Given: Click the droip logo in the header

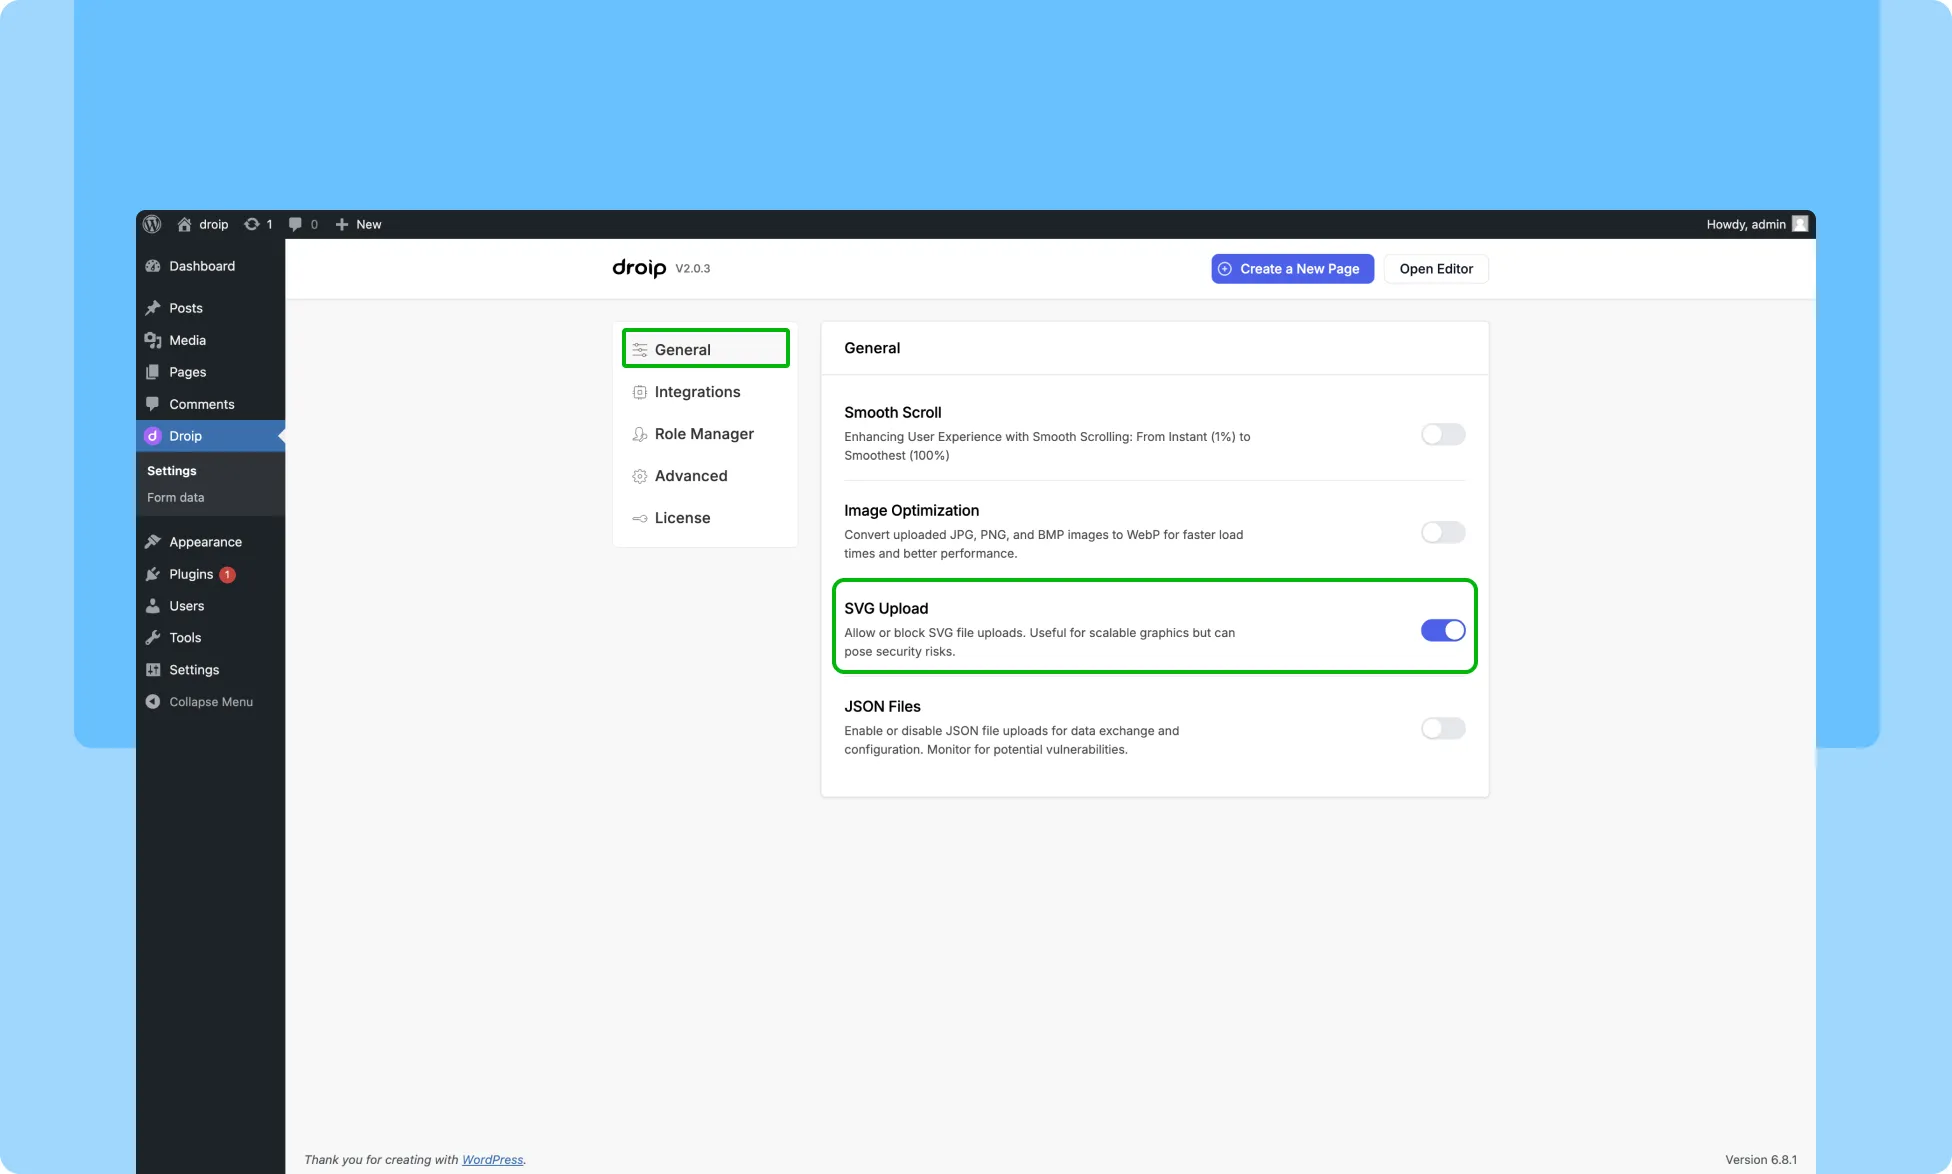Looking at the screenshot, I should coord(639,268).
